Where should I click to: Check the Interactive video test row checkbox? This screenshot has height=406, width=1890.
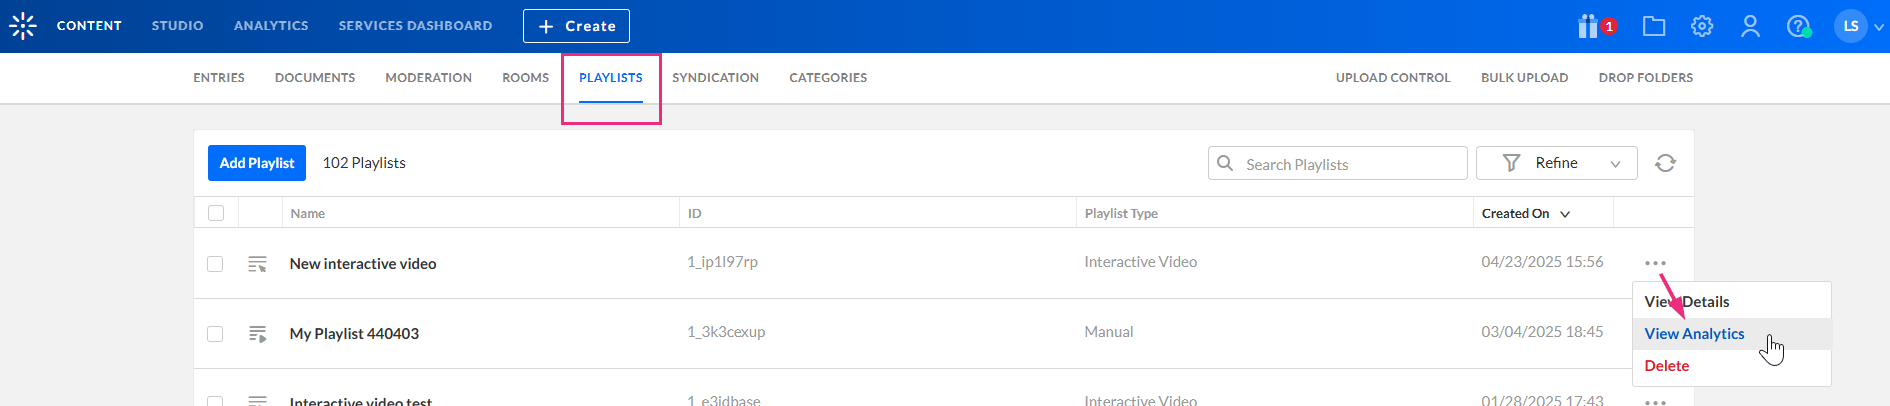pos(215,402)
